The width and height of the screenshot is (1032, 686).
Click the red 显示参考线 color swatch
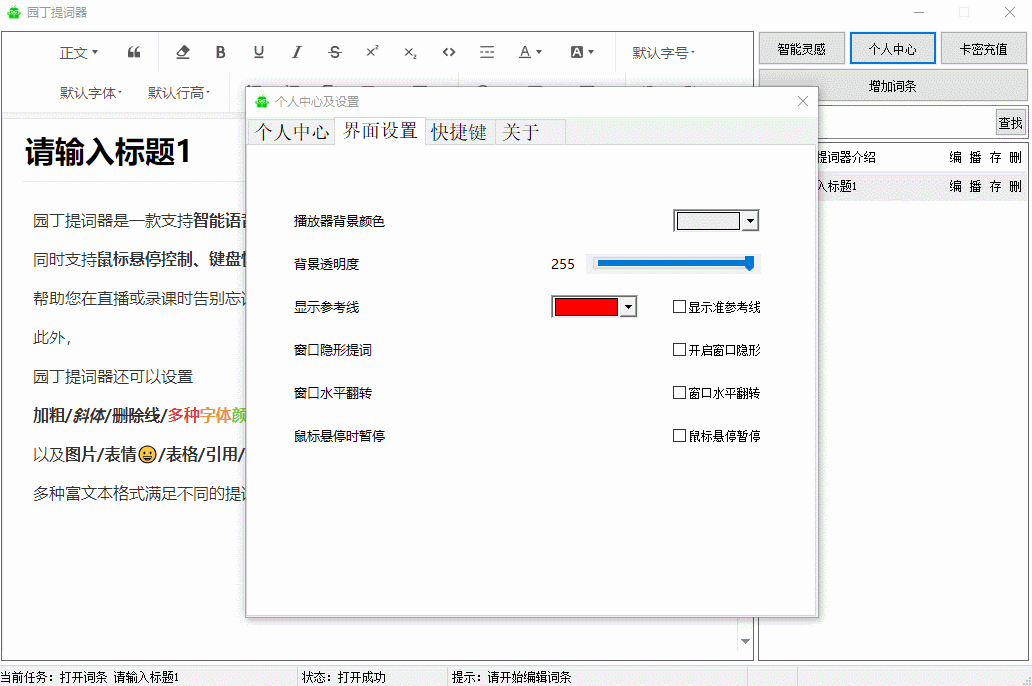pos(586,307)
